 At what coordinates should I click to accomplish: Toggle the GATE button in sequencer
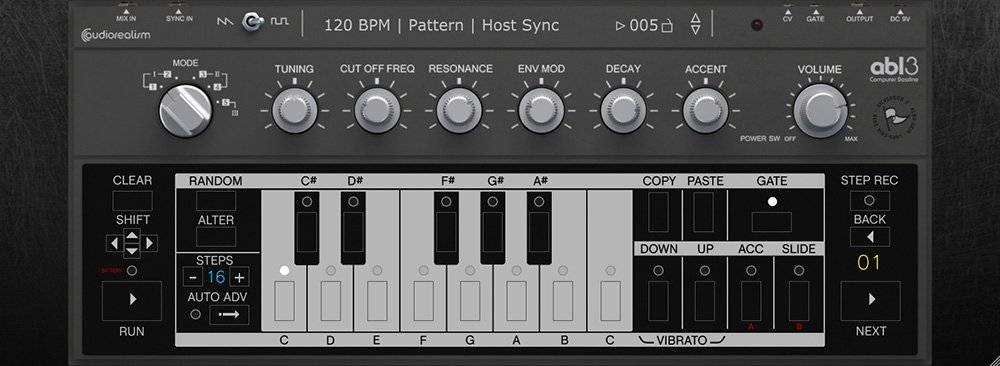tap(772, 222)
